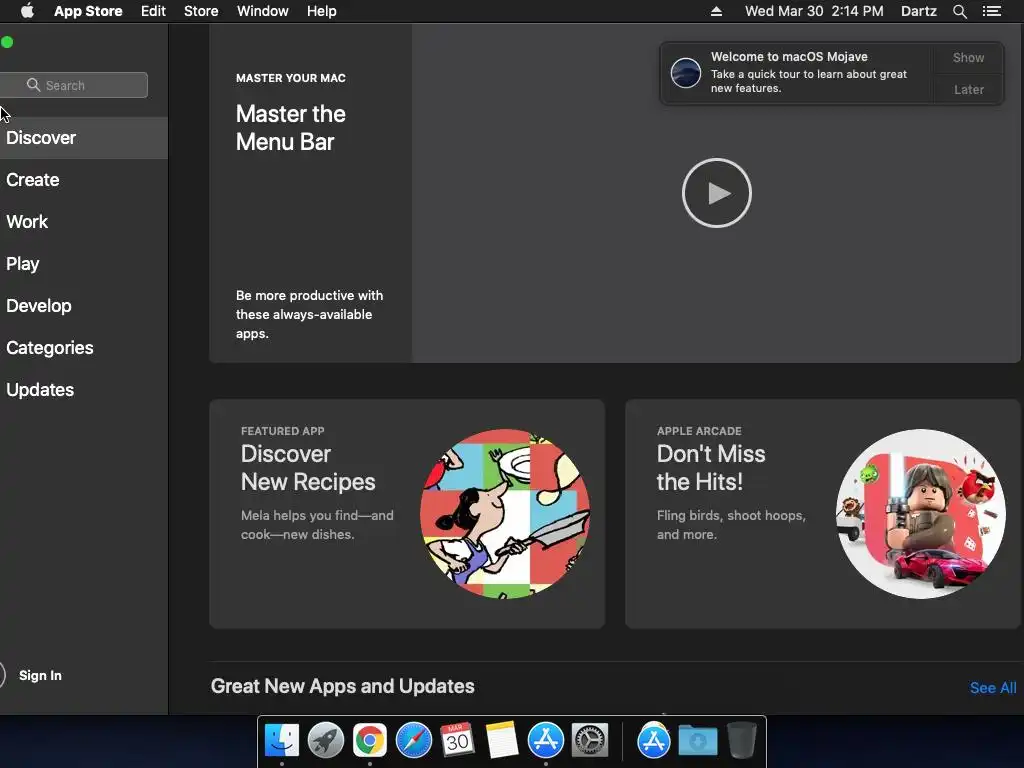Click the FEATURED APP label
Screen dimensions: 1024x768
tap(282, 431)
